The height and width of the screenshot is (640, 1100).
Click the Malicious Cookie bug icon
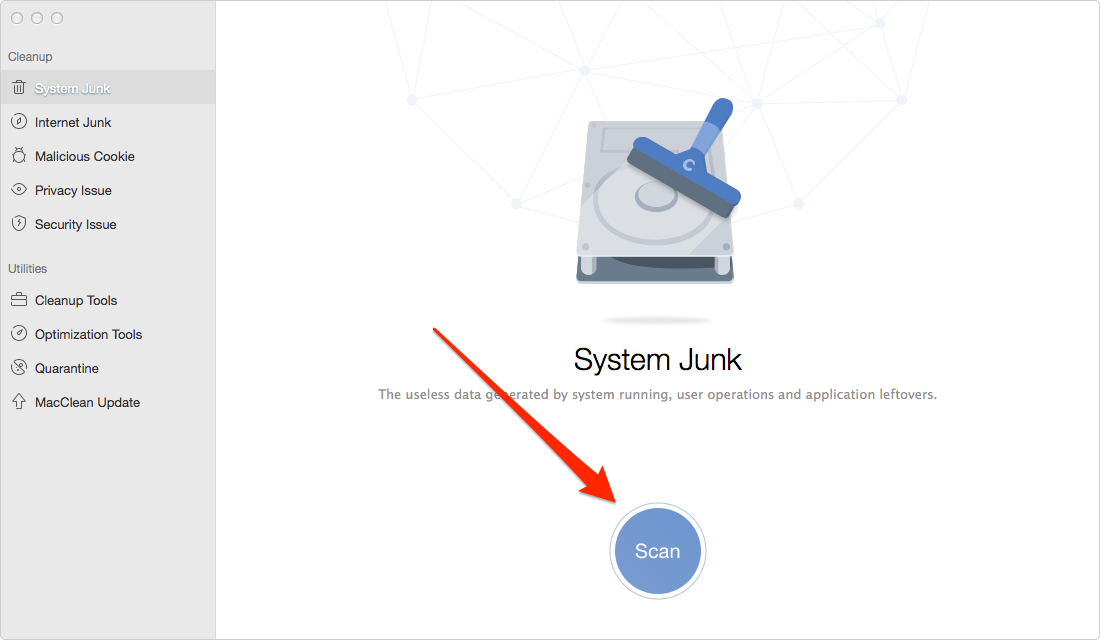(19, 156)
